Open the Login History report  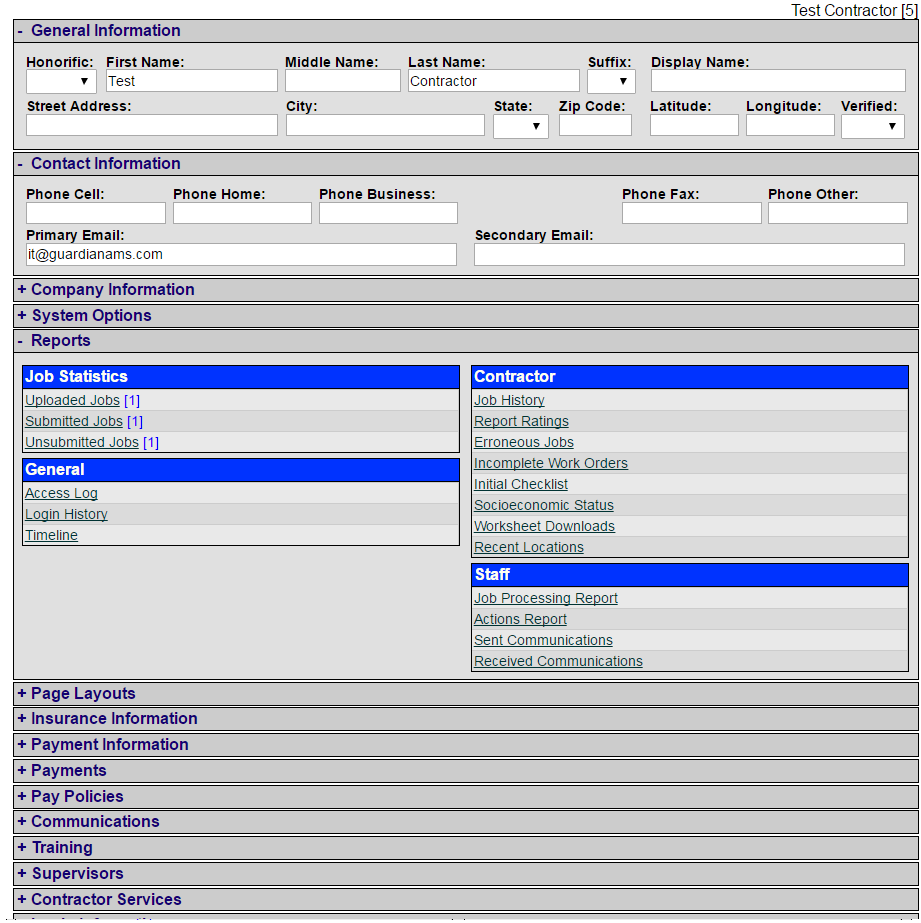[x=66, y=514]
